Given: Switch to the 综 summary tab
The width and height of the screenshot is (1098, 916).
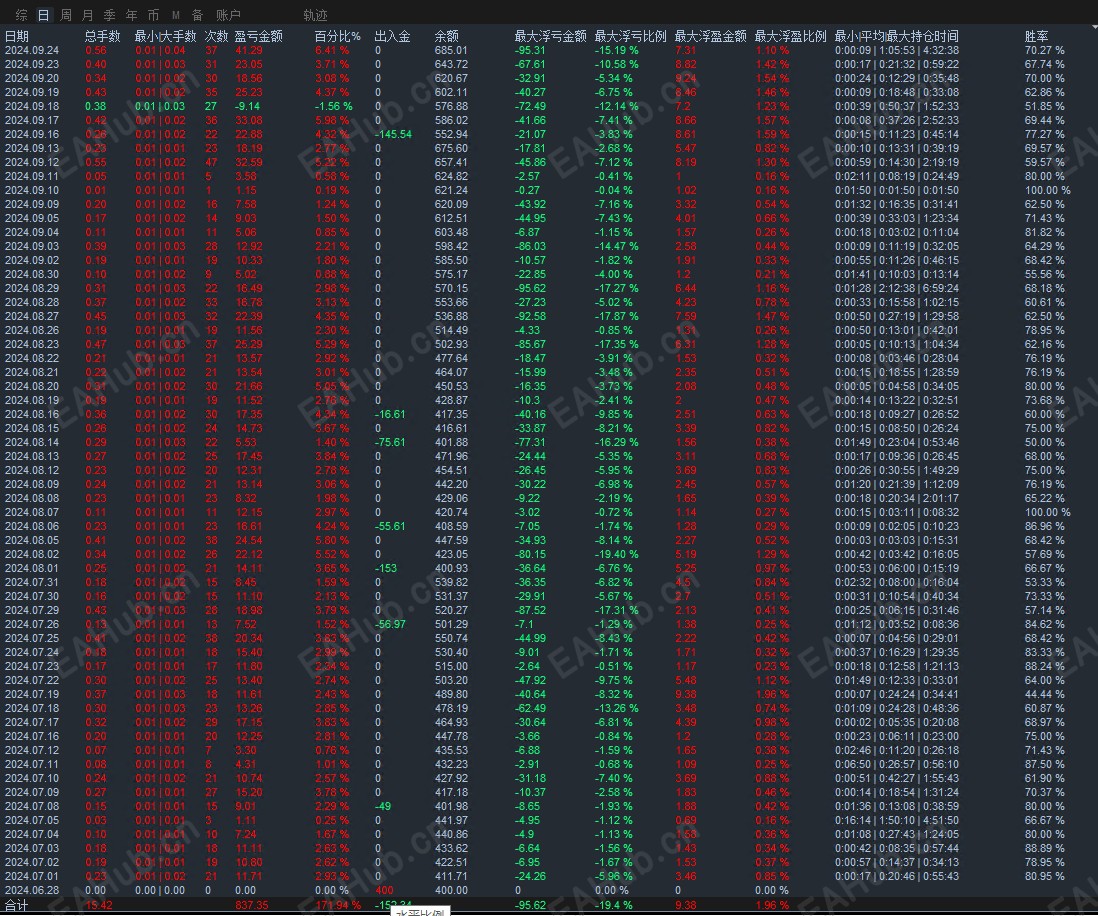Looking at the screenshot, I should (22, 15).
